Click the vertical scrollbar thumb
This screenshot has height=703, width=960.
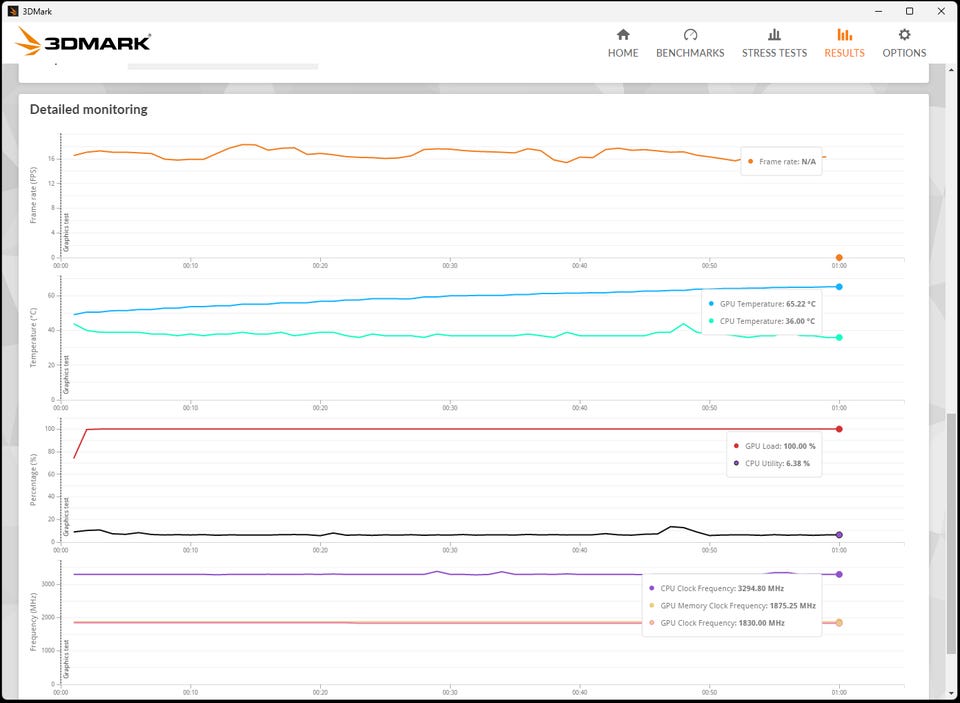point(951,533)
